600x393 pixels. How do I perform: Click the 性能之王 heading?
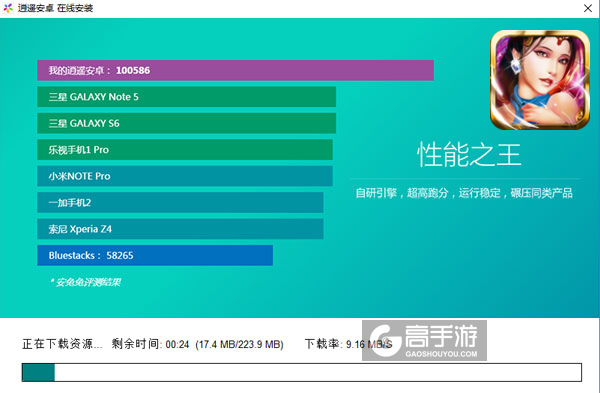point(469,155)
